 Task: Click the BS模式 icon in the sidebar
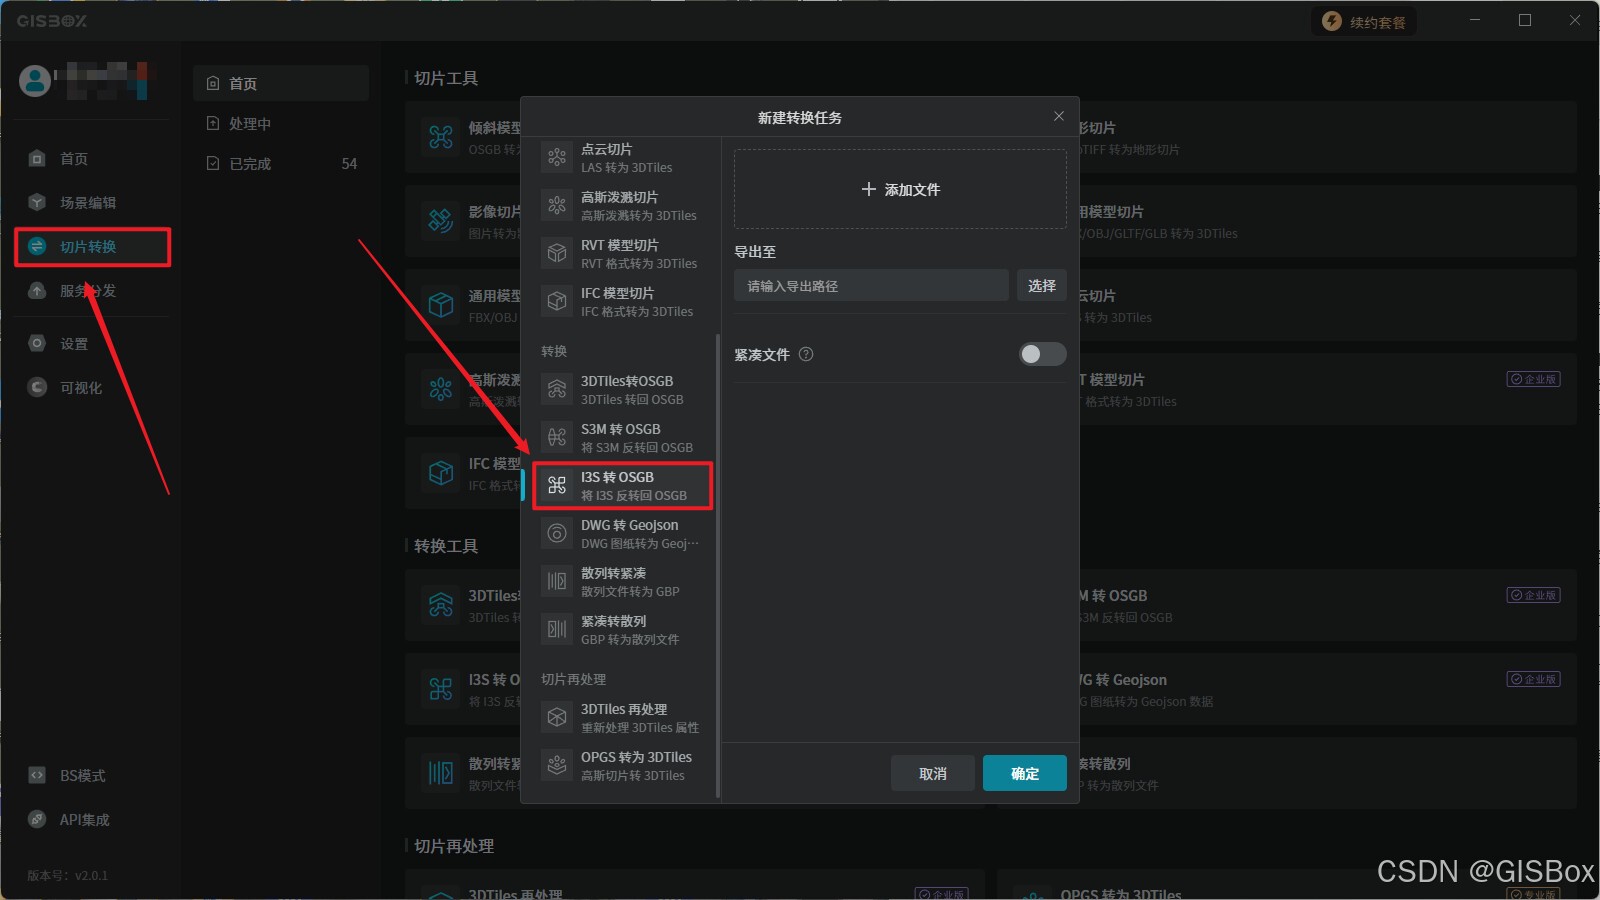click(x=37, y=775)
